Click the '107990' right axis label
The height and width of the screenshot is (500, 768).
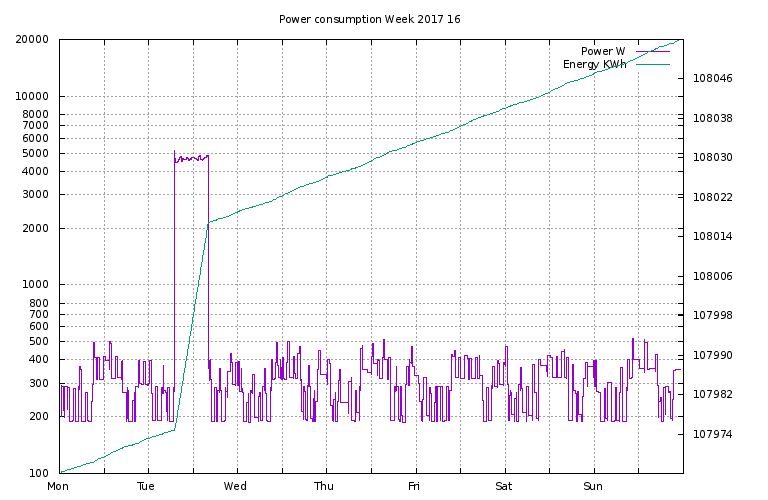tap(713, 355)
